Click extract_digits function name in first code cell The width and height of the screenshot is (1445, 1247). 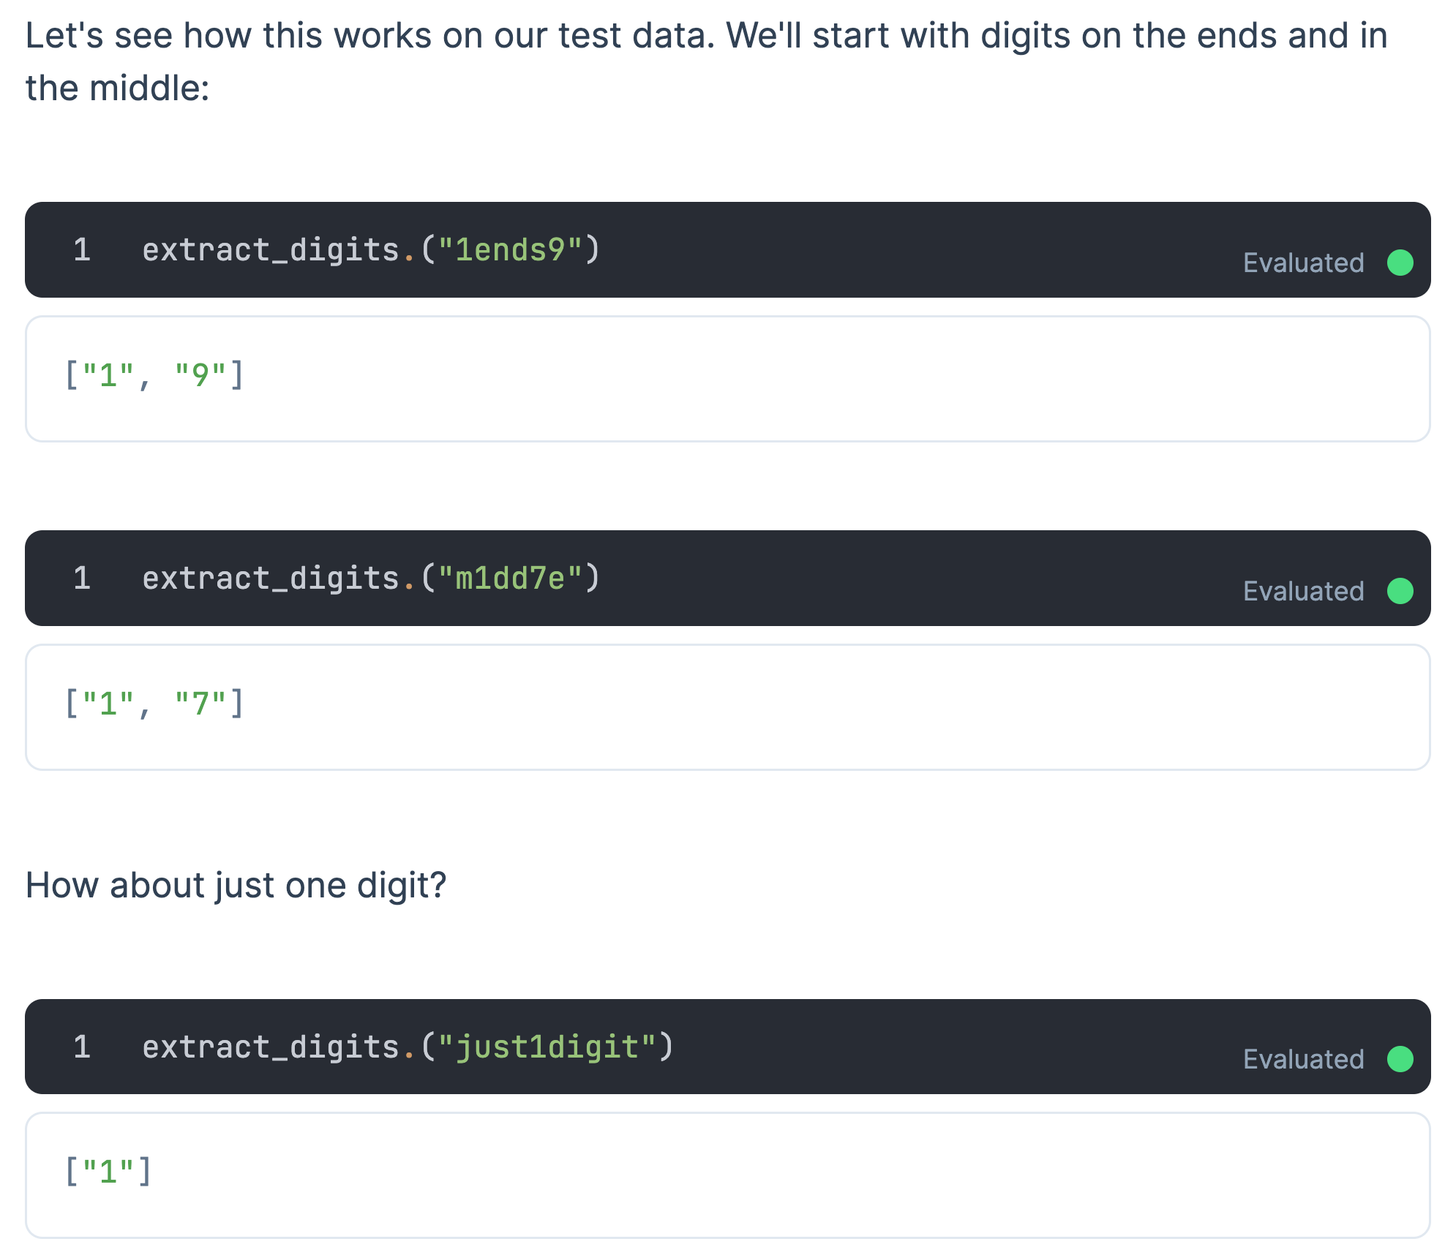click(270, 250)
